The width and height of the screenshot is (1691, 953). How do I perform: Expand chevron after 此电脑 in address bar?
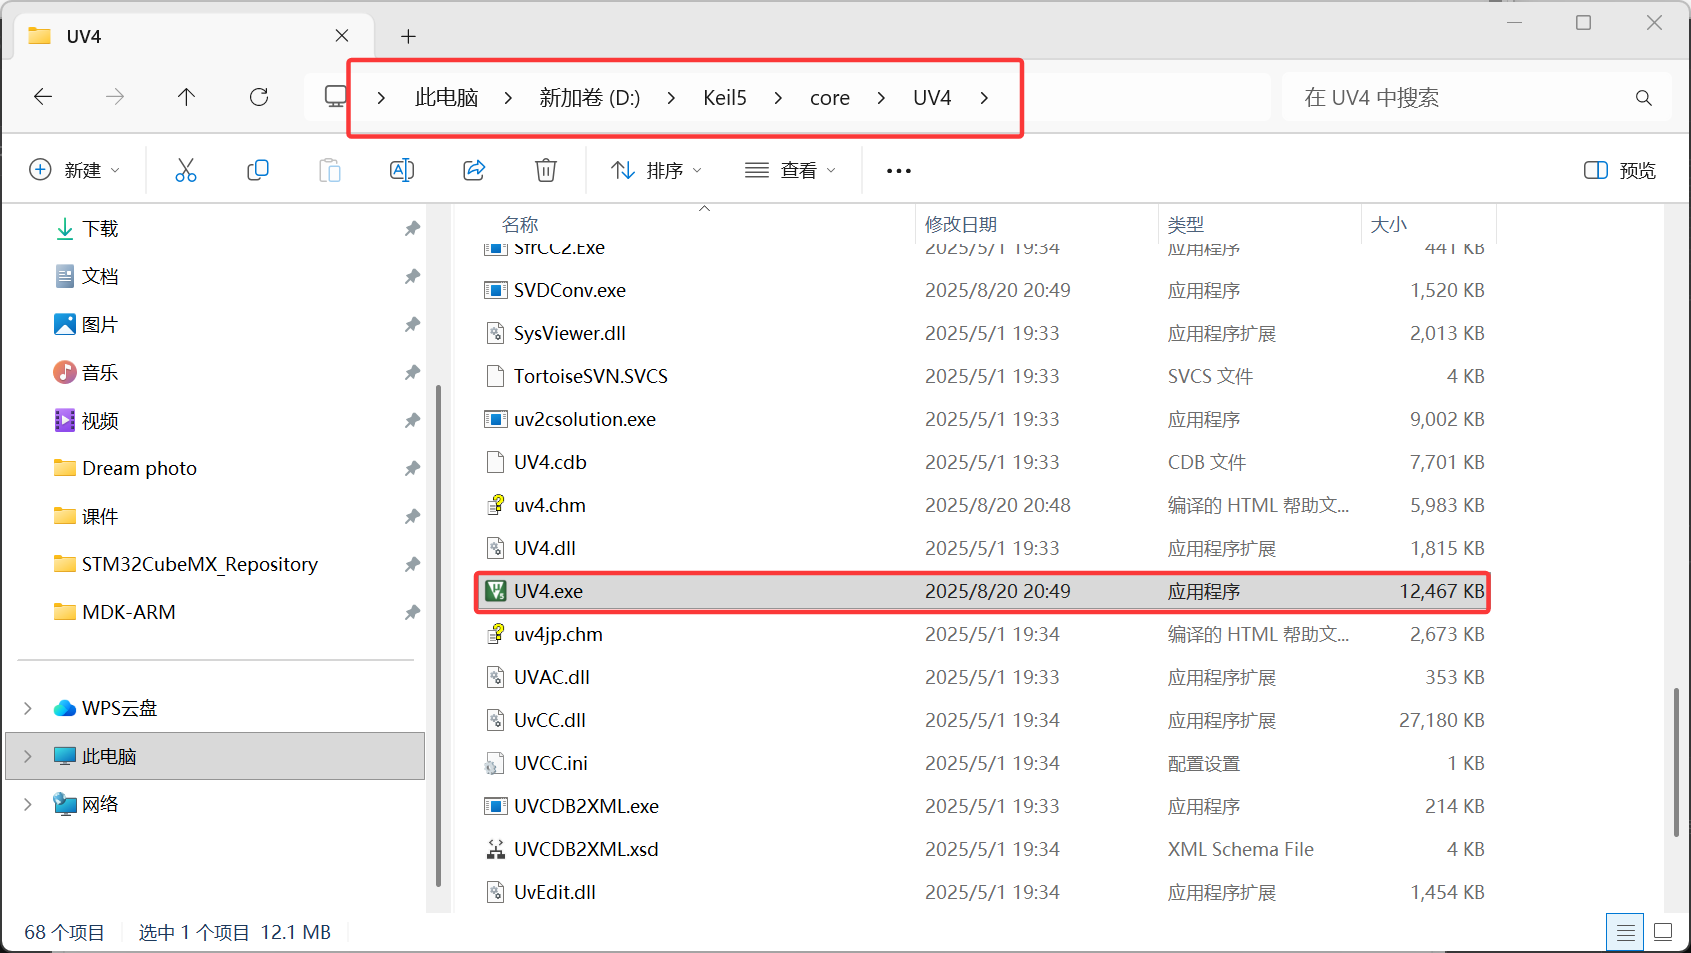click(508, 98)
